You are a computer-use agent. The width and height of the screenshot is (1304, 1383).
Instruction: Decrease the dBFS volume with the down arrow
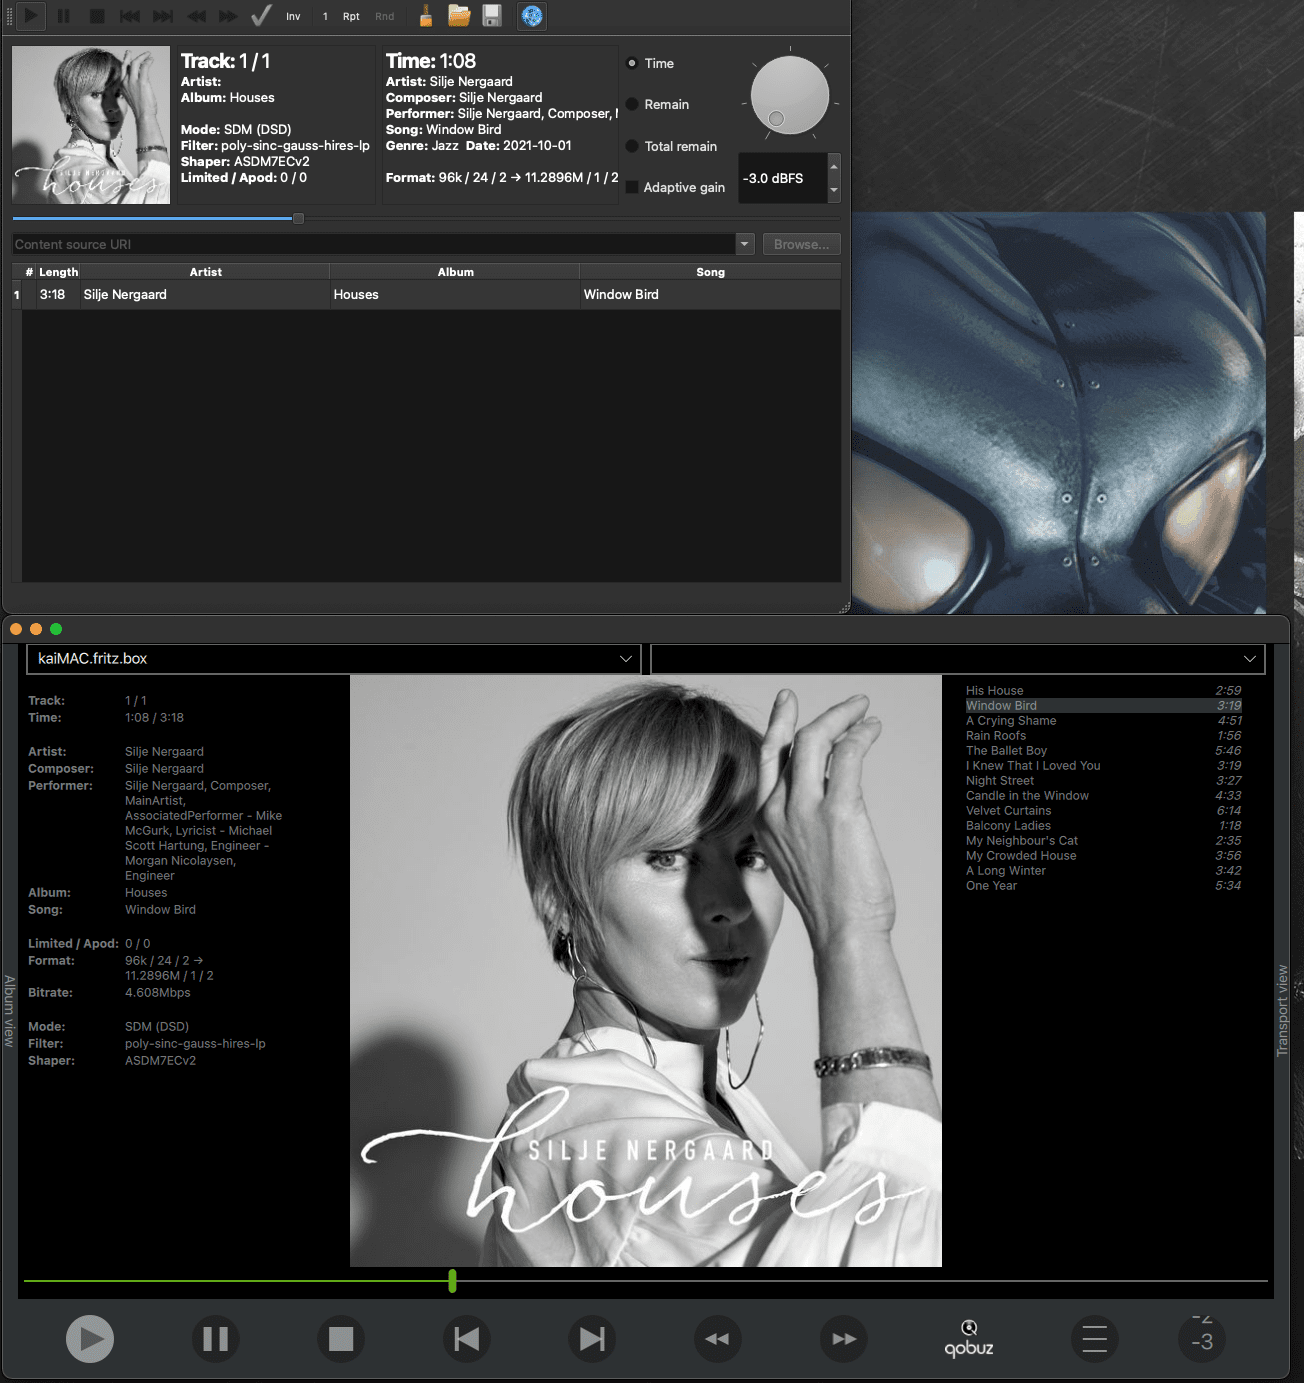pos(834,190)
